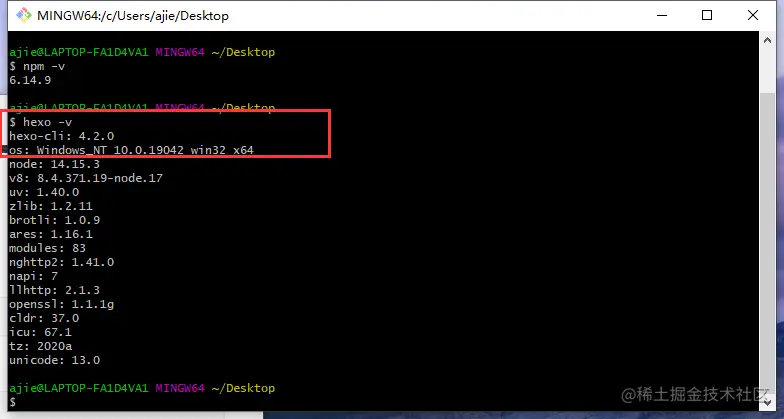Click the 'cldr: 37.0' line
Viewport: 784px width, 419px height.
click(44, 318)
